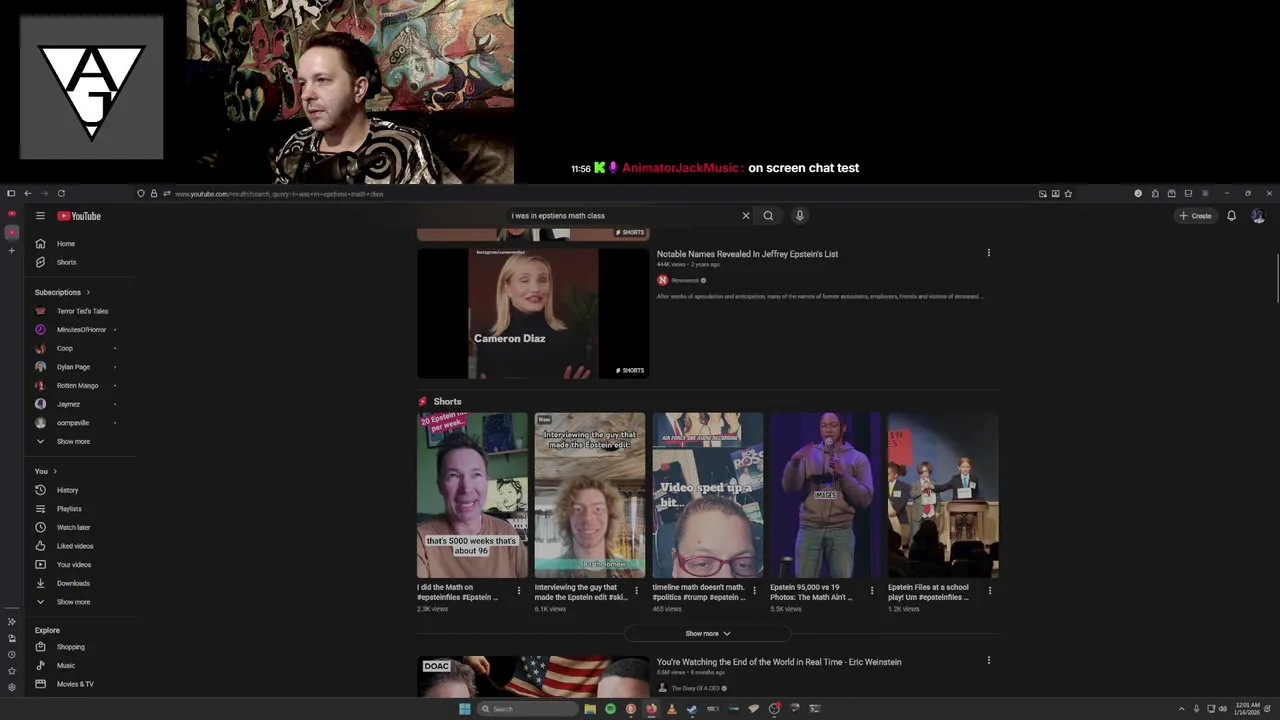Open the Subscriptions section heading
Image resolution: width=1280 pixels, height=720 pixels.
pyautogui.click(x=62, y=292)
